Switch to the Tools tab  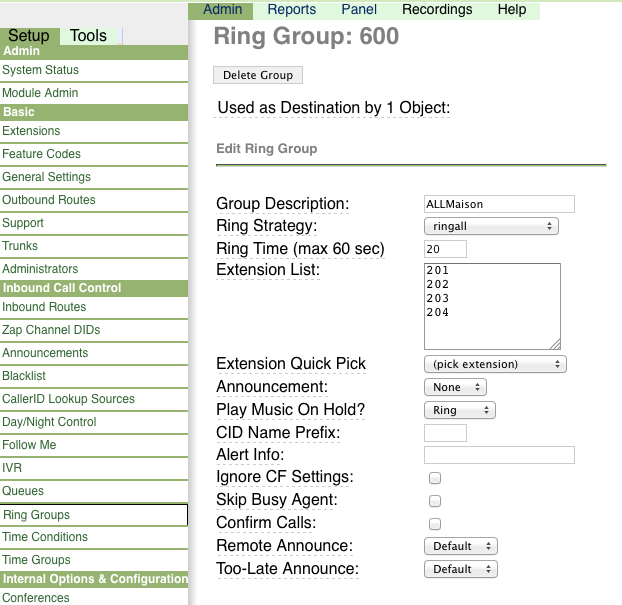tap(88, 36)
